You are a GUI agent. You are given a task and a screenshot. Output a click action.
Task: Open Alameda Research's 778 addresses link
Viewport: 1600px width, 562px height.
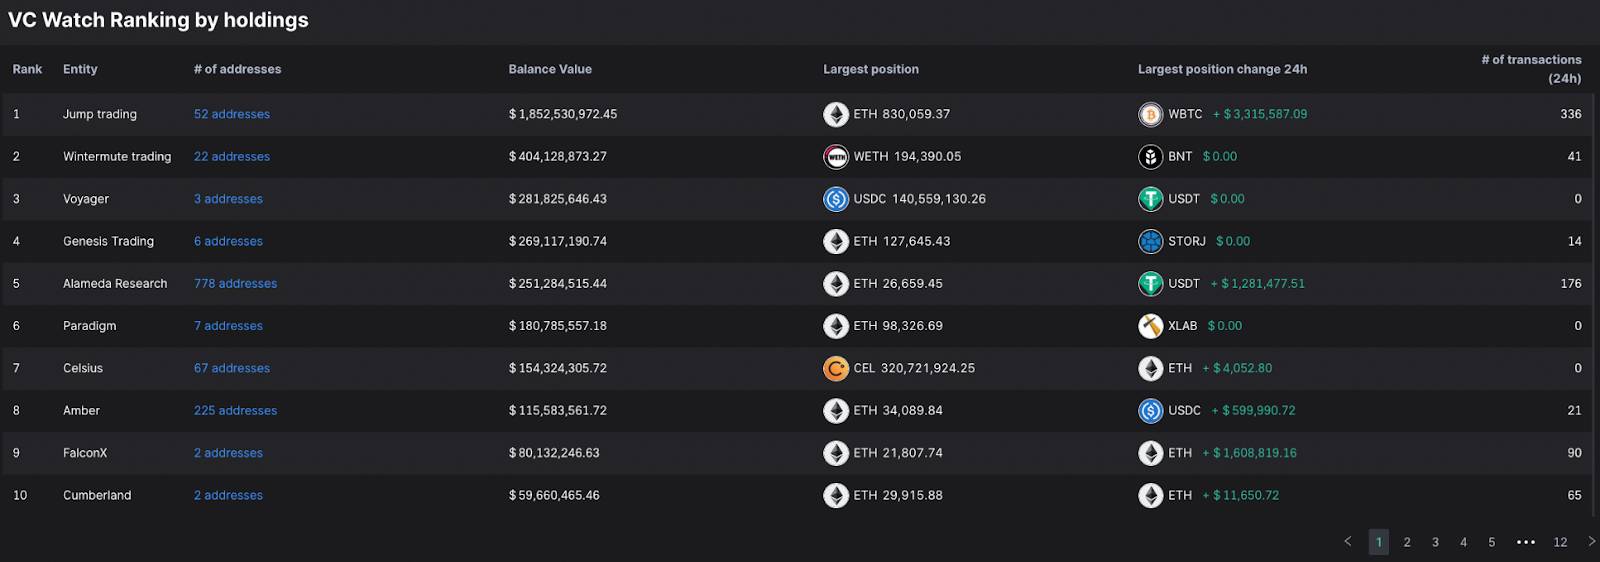click(x=235, y=284)
